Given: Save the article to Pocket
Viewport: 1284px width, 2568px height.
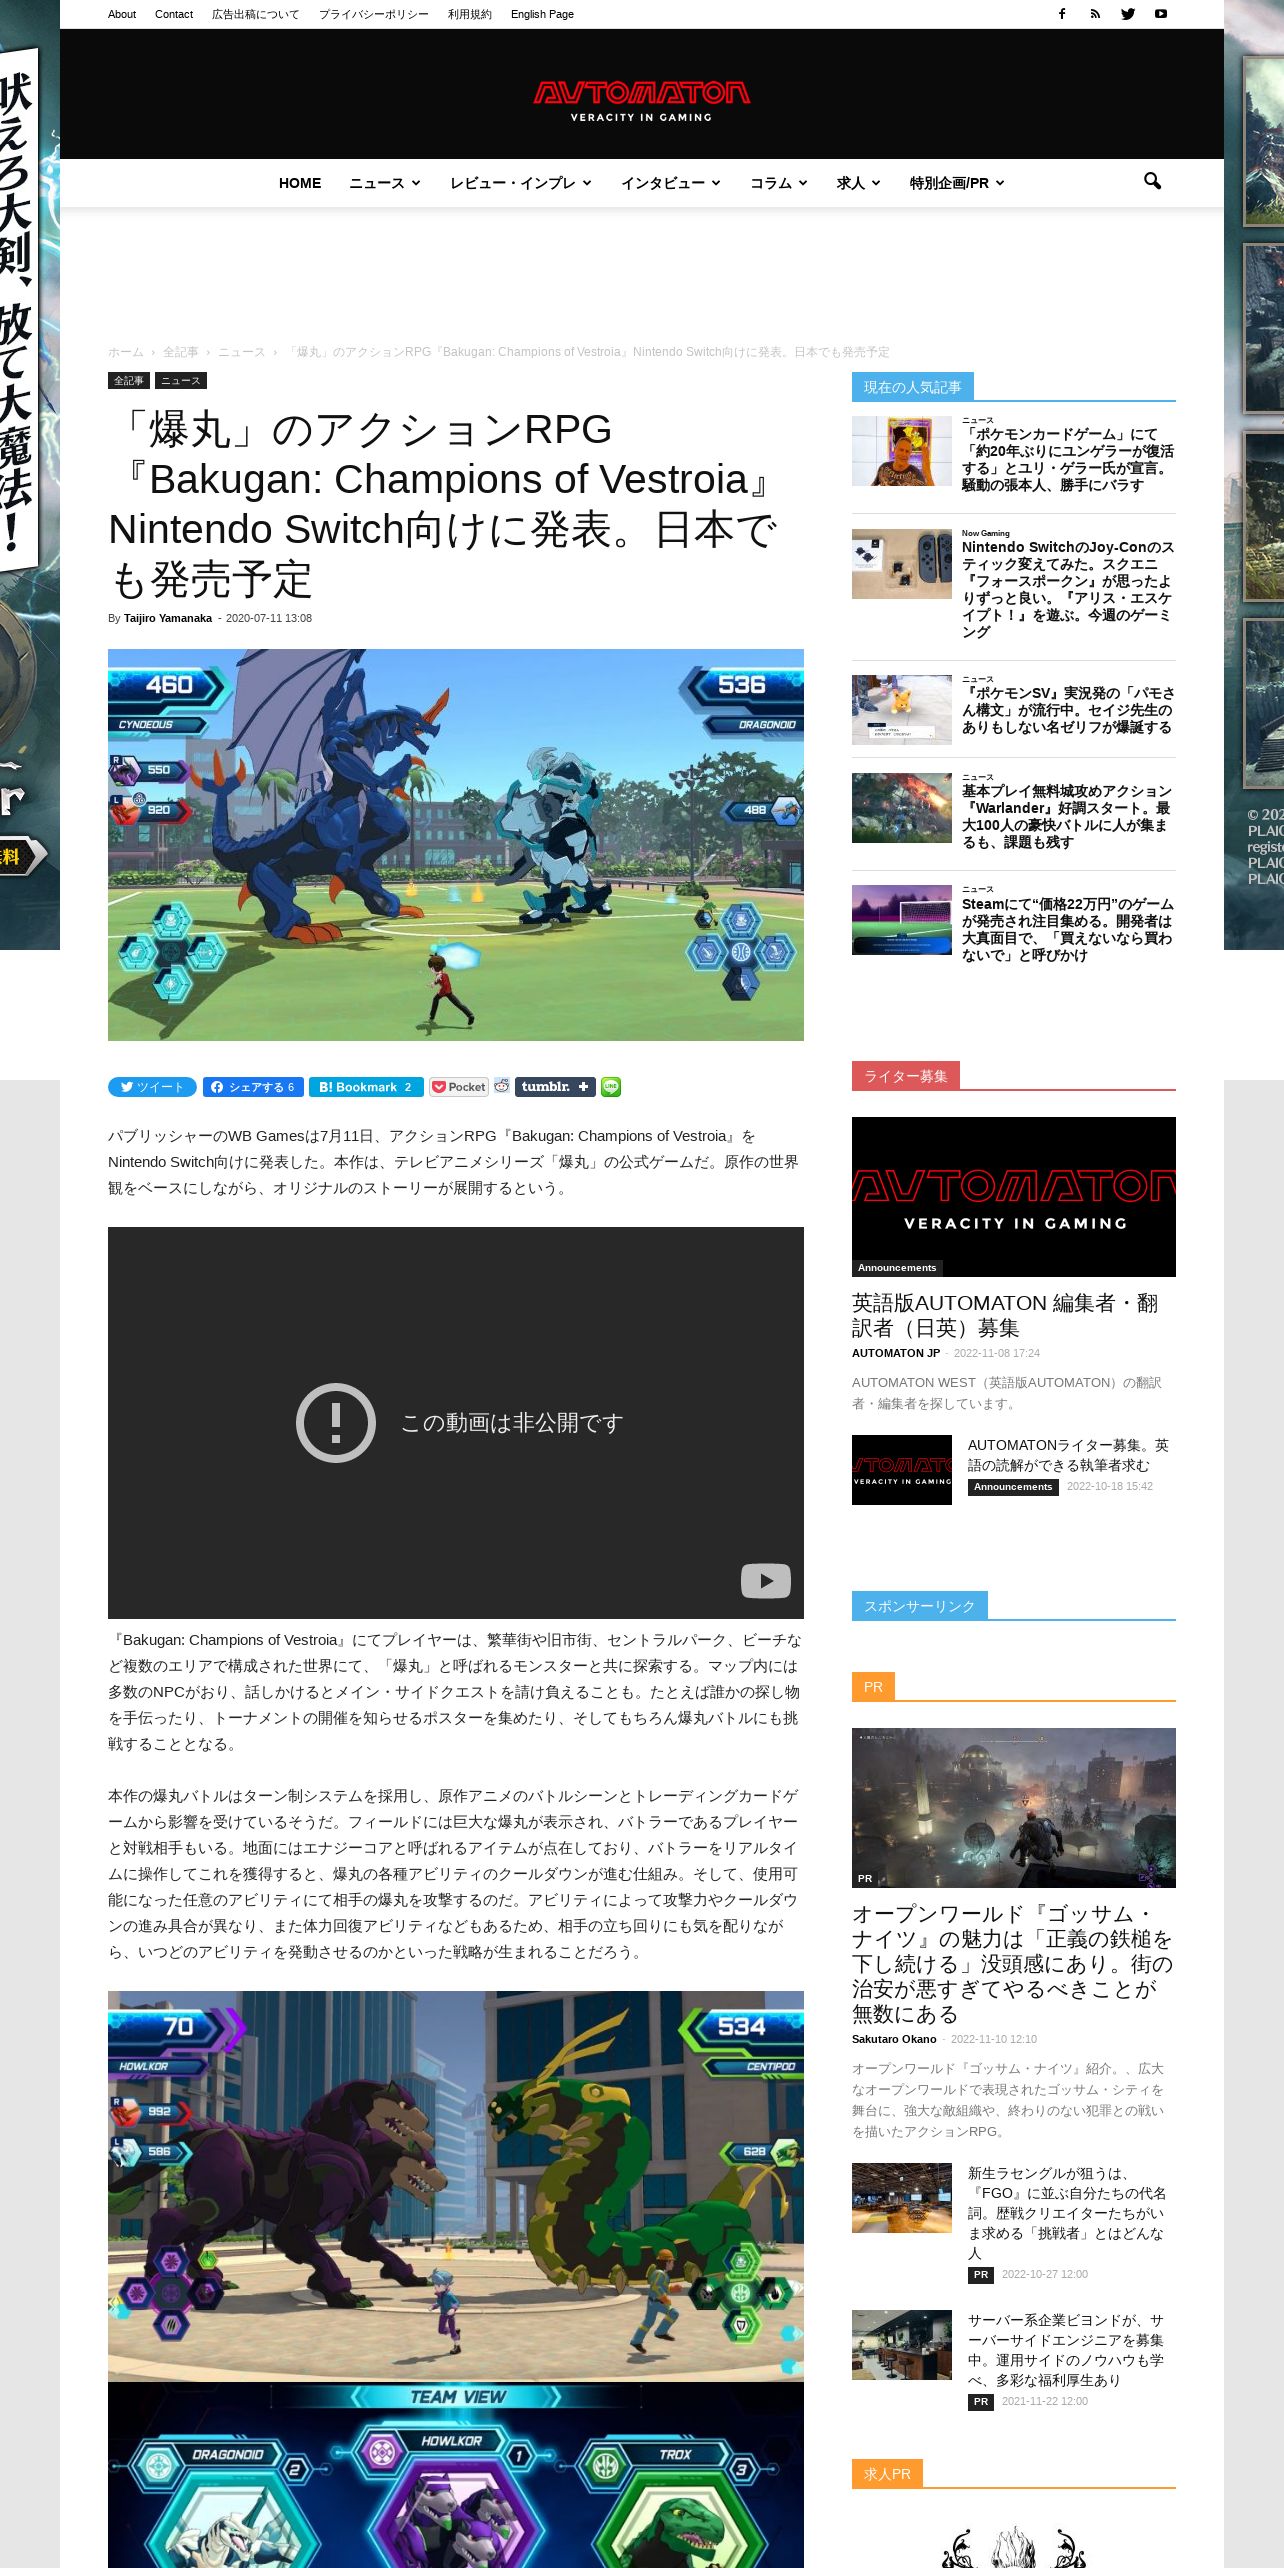Looking at the screenshot, I should click(459, 1087).
